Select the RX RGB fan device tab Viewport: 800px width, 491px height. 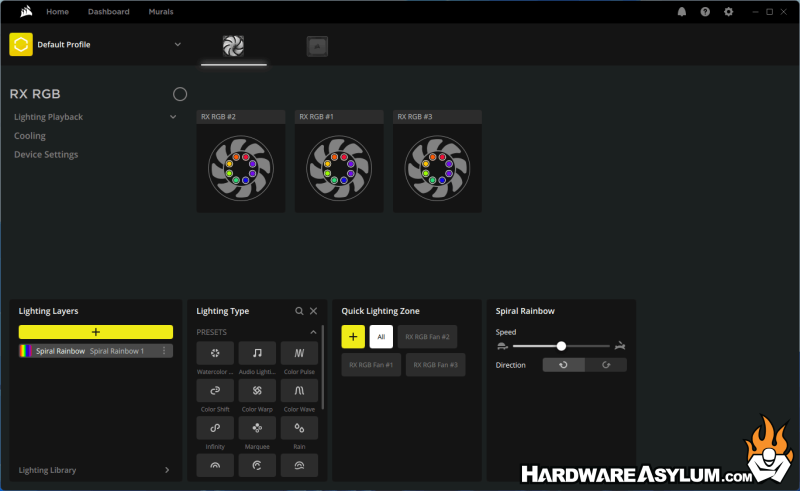click(x=233, y=46)
